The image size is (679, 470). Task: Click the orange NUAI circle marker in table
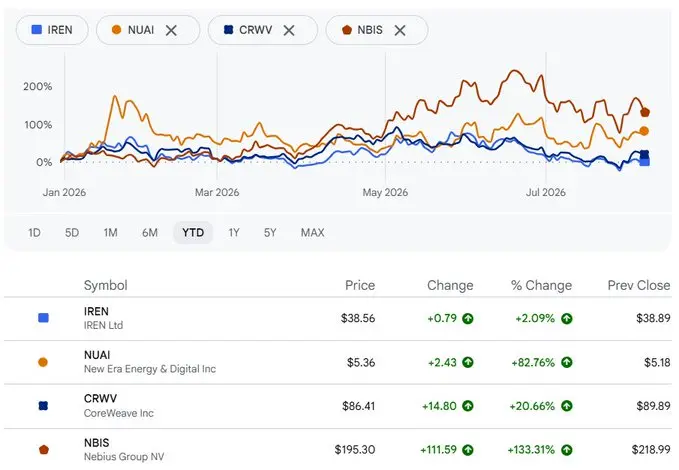tap(43, 362)
